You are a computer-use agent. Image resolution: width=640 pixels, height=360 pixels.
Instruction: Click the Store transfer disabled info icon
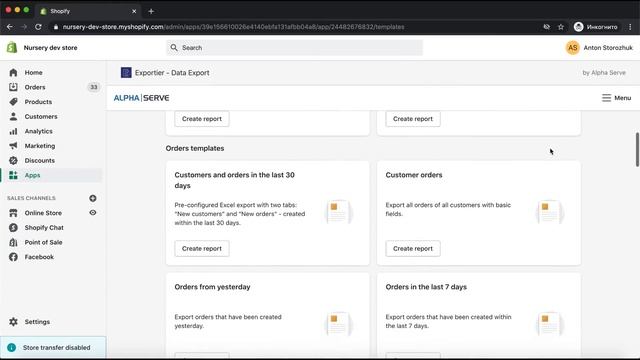(11, 347)
